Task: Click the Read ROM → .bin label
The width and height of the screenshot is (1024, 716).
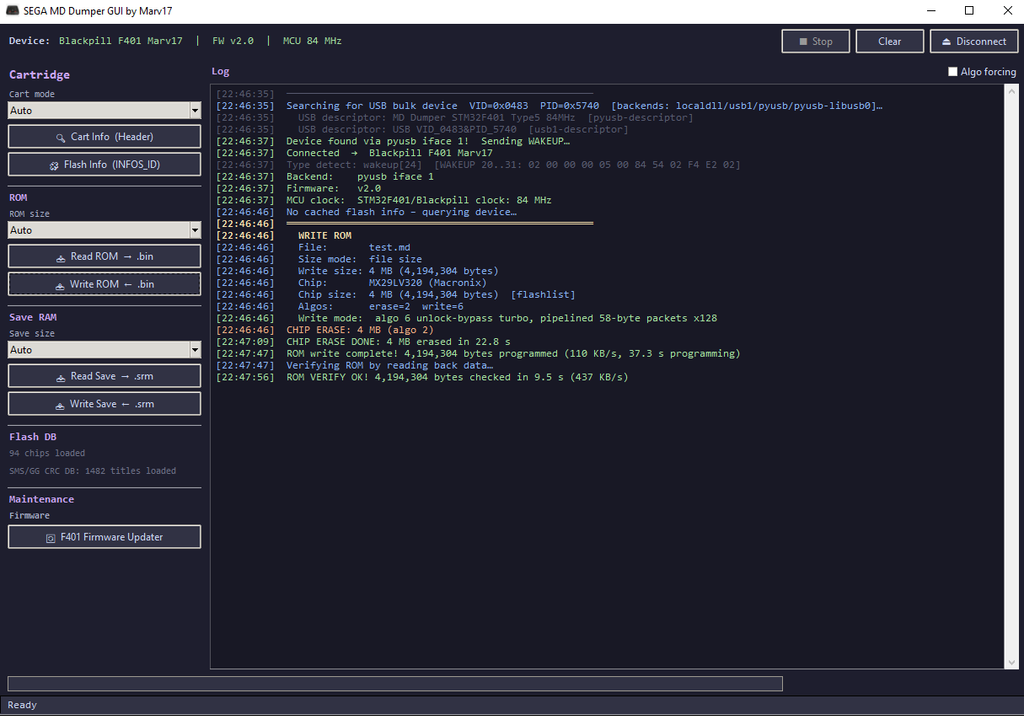Action: (112, 257)
